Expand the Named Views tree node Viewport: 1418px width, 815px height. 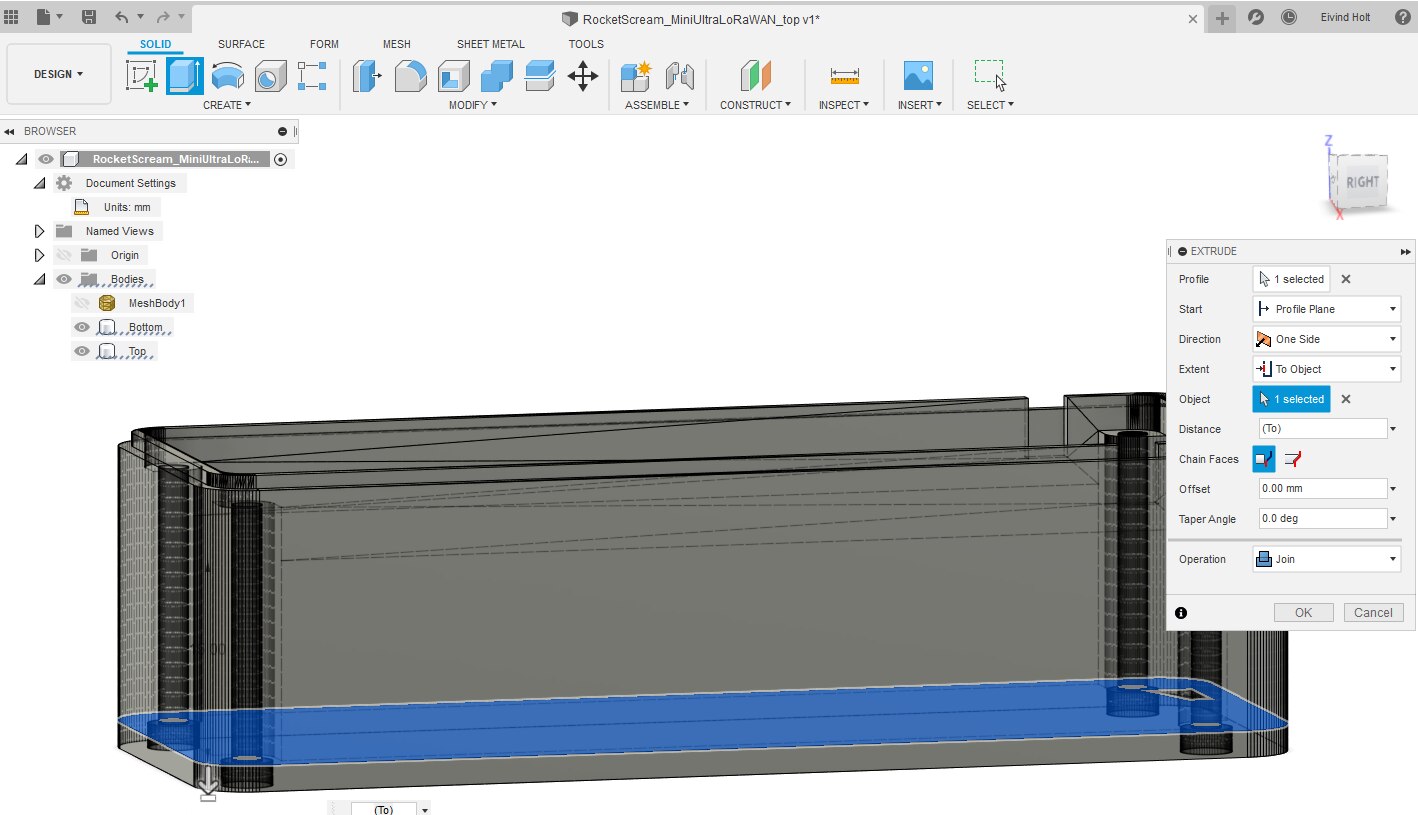[x=40, y=231]
